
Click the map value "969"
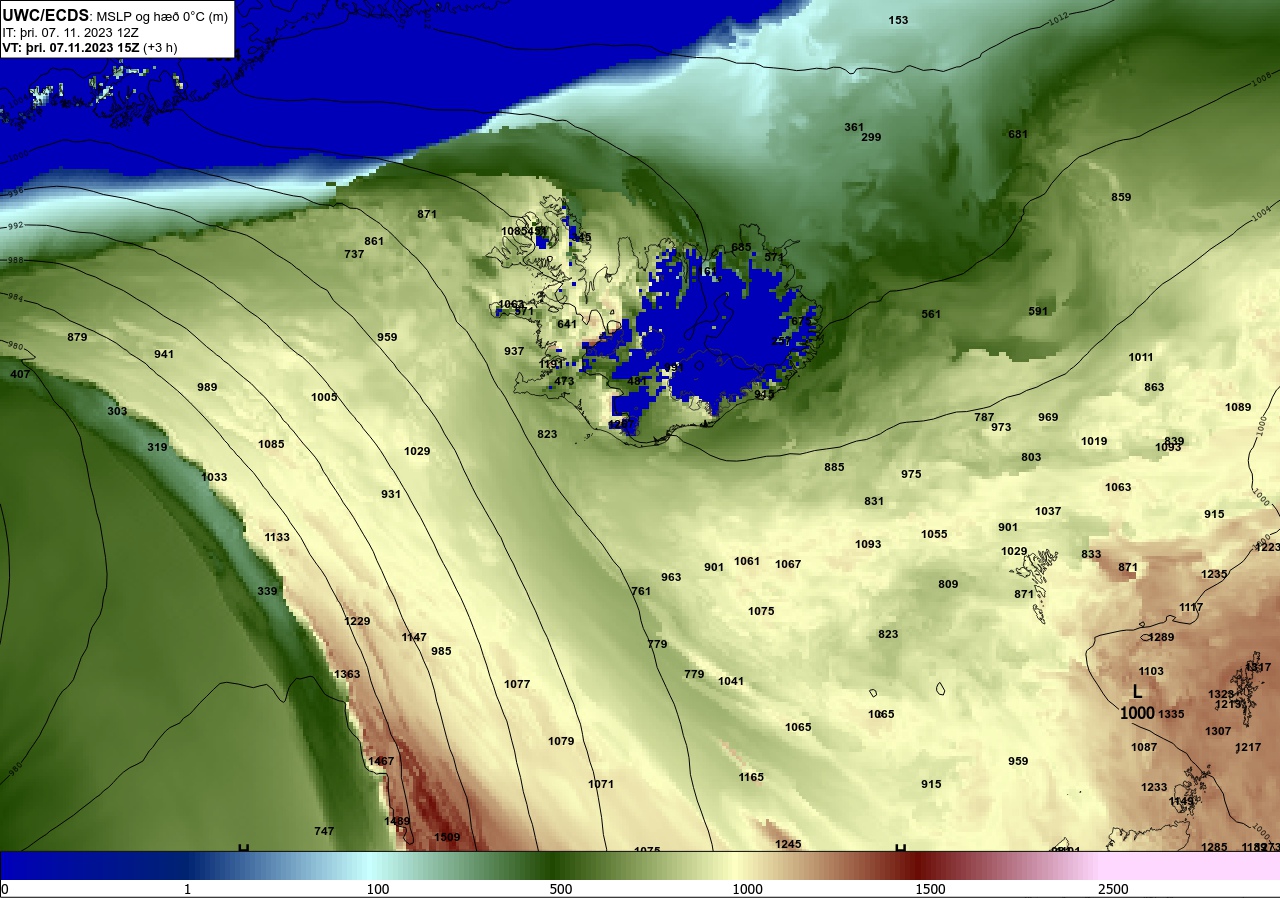[x=1048, y=417]
